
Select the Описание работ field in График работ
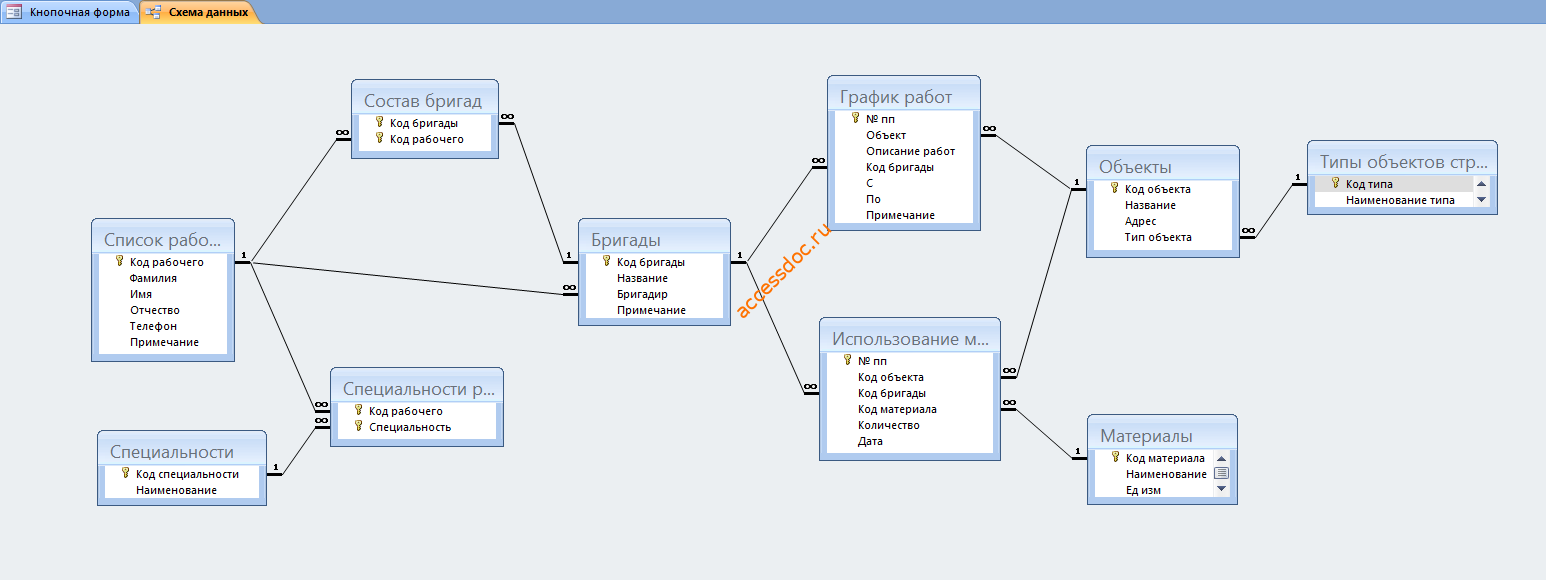point(904,151)
